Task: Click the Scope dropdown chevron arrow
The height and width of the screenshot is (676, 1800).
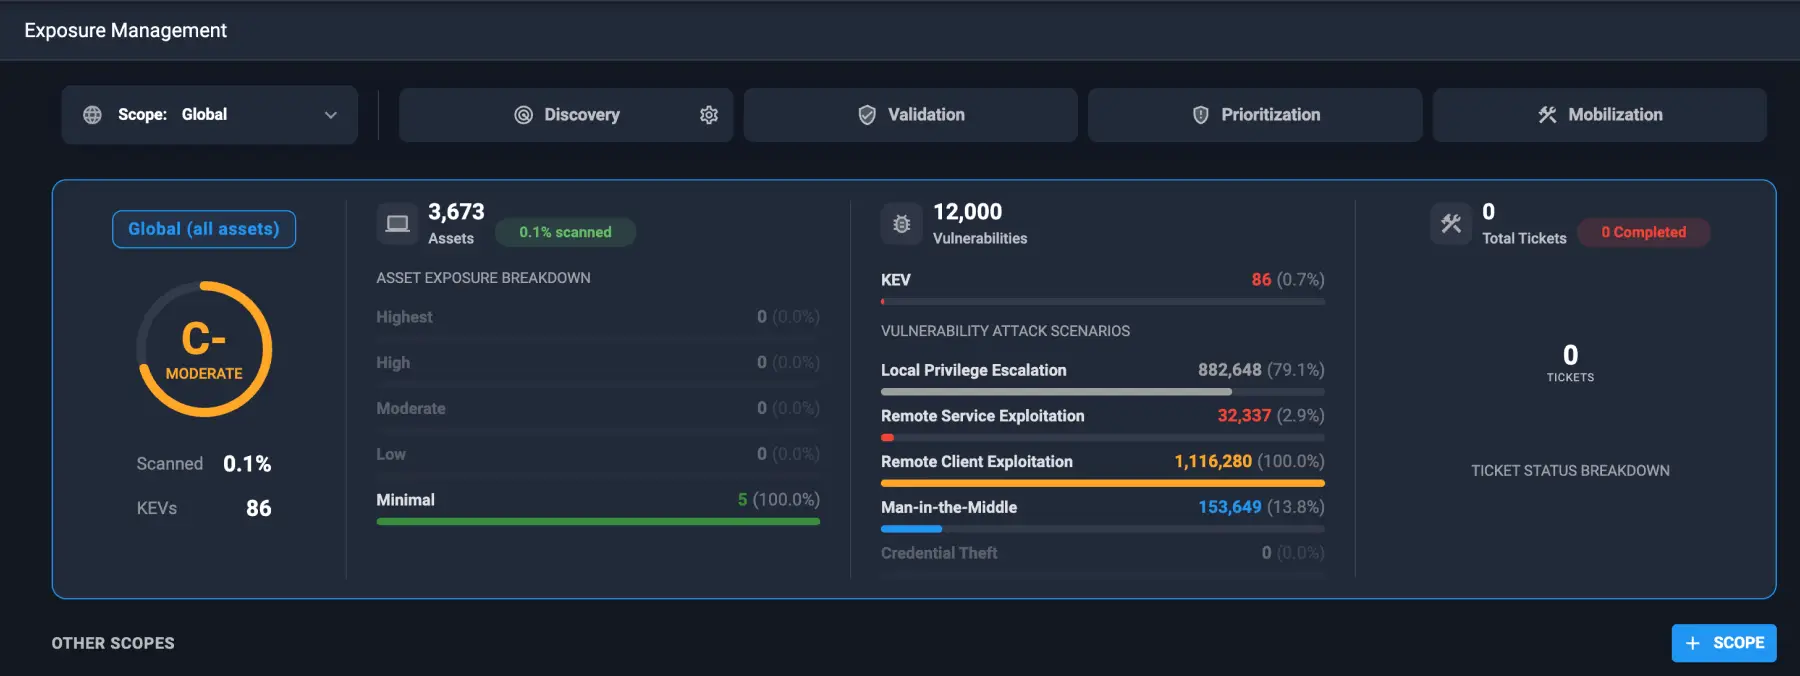Action: click(331, 115)
